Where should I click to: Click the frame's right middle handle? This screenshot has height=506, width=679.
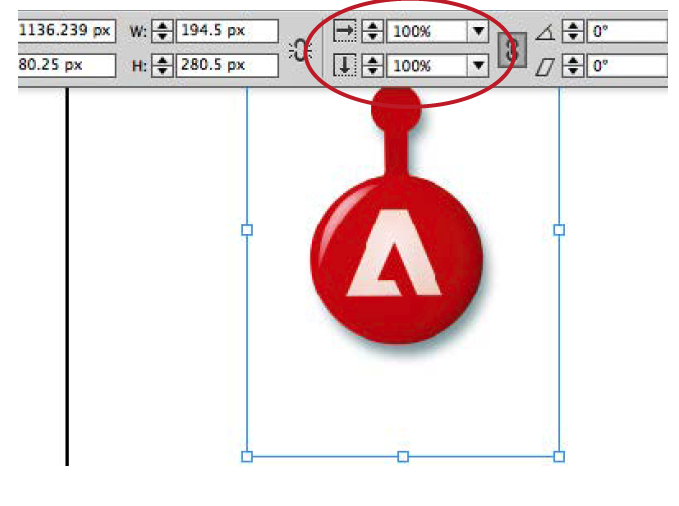pyautogui.click(x=559, y=230)
